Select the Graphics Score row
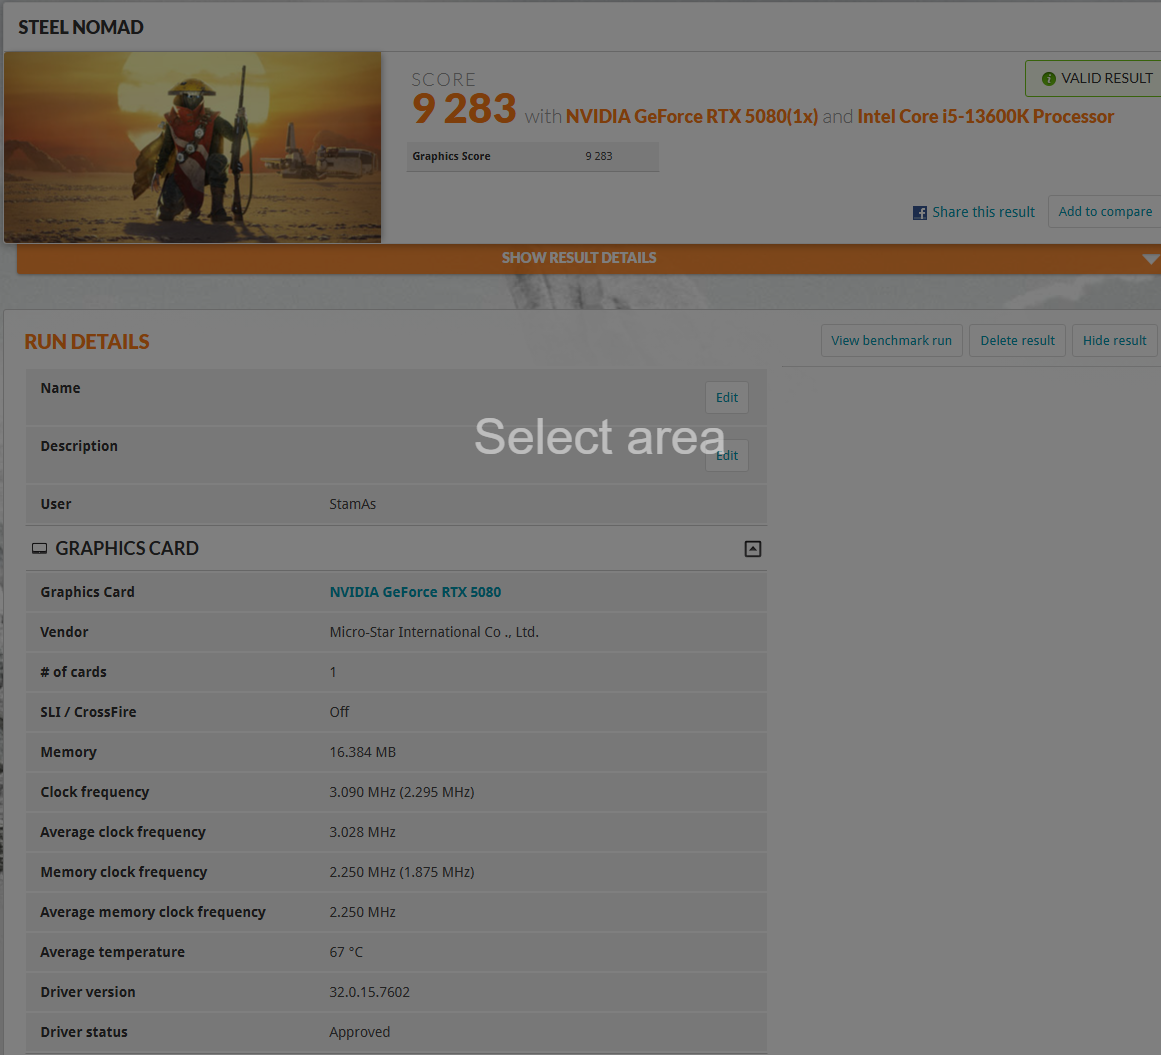Screen dimensions: 1161x1055 pos(532,157)
